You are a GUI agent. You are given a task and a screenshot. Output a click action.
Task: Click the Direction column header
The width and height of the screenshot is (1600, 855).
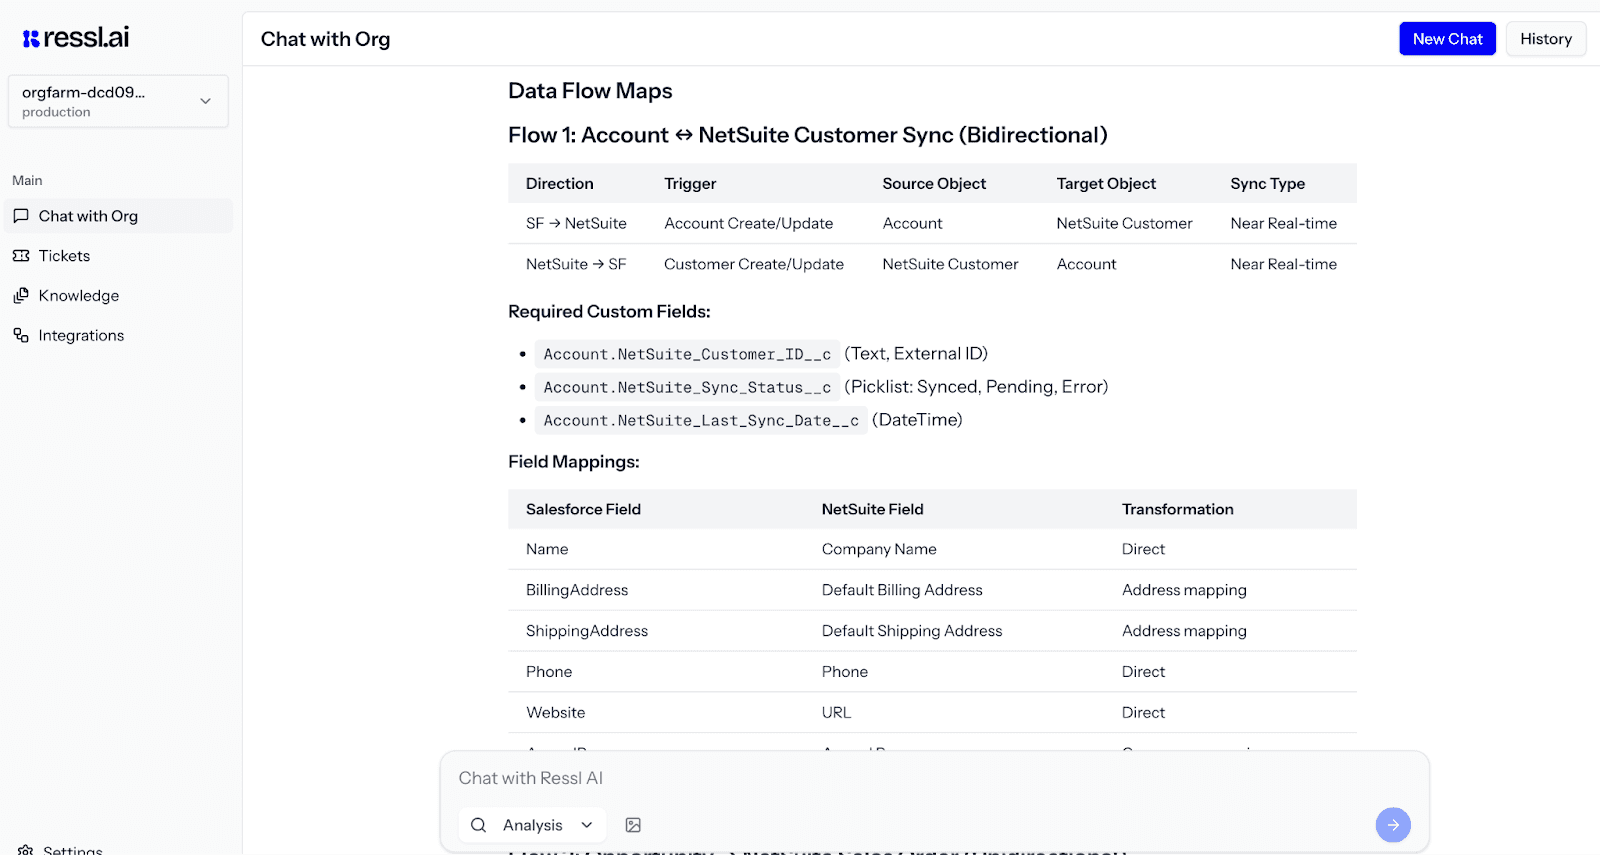tap(560, 184)
